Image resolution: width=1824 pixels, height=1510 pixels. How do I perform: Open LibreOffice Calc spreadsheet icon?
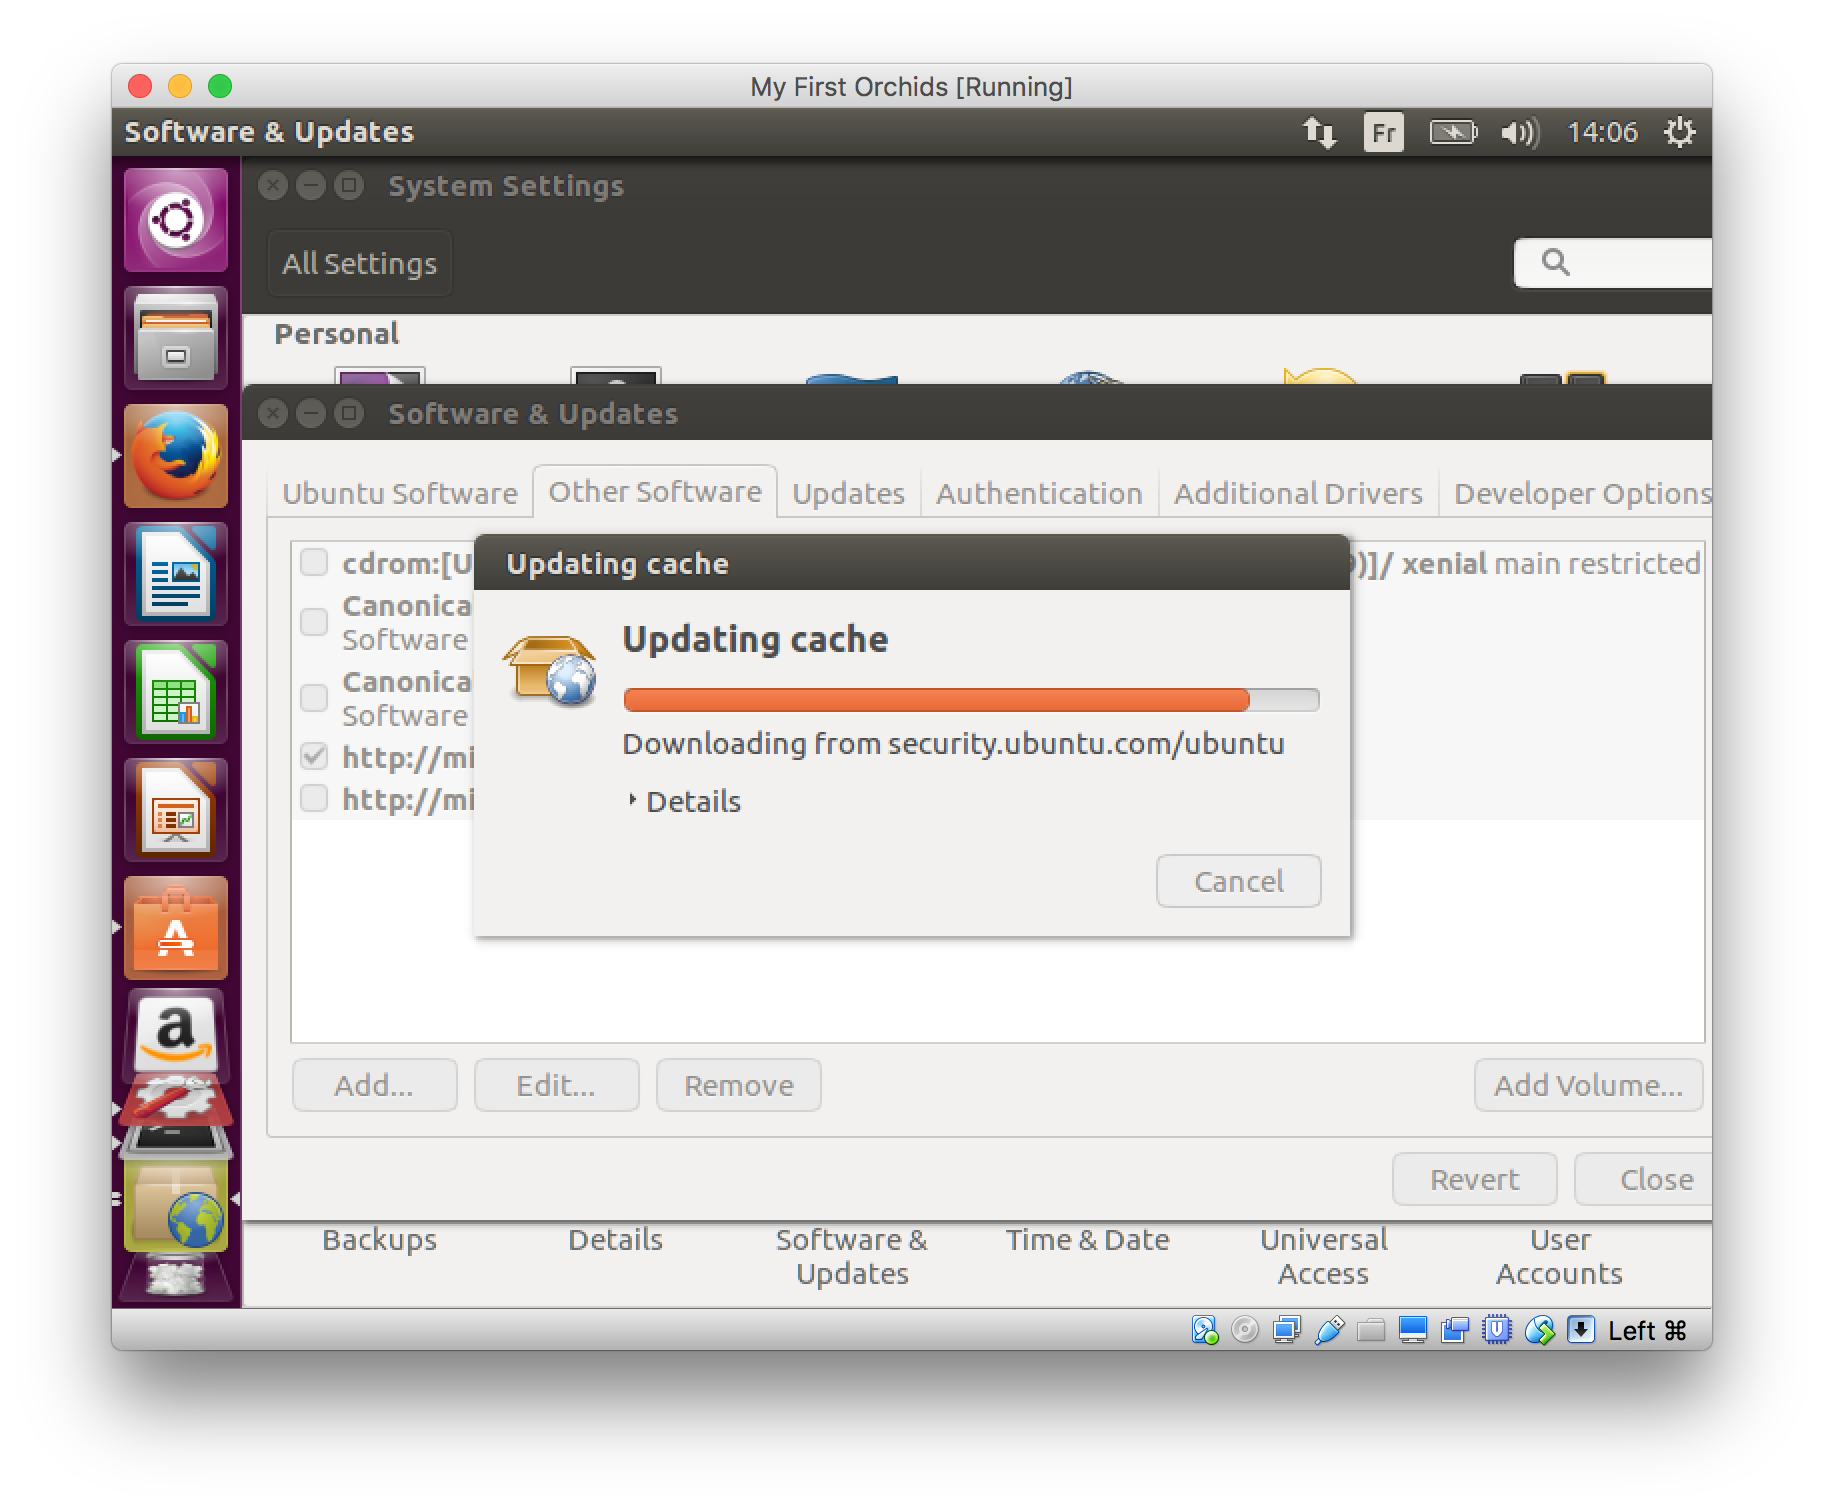pyautogui.click(x=176, y=692)
